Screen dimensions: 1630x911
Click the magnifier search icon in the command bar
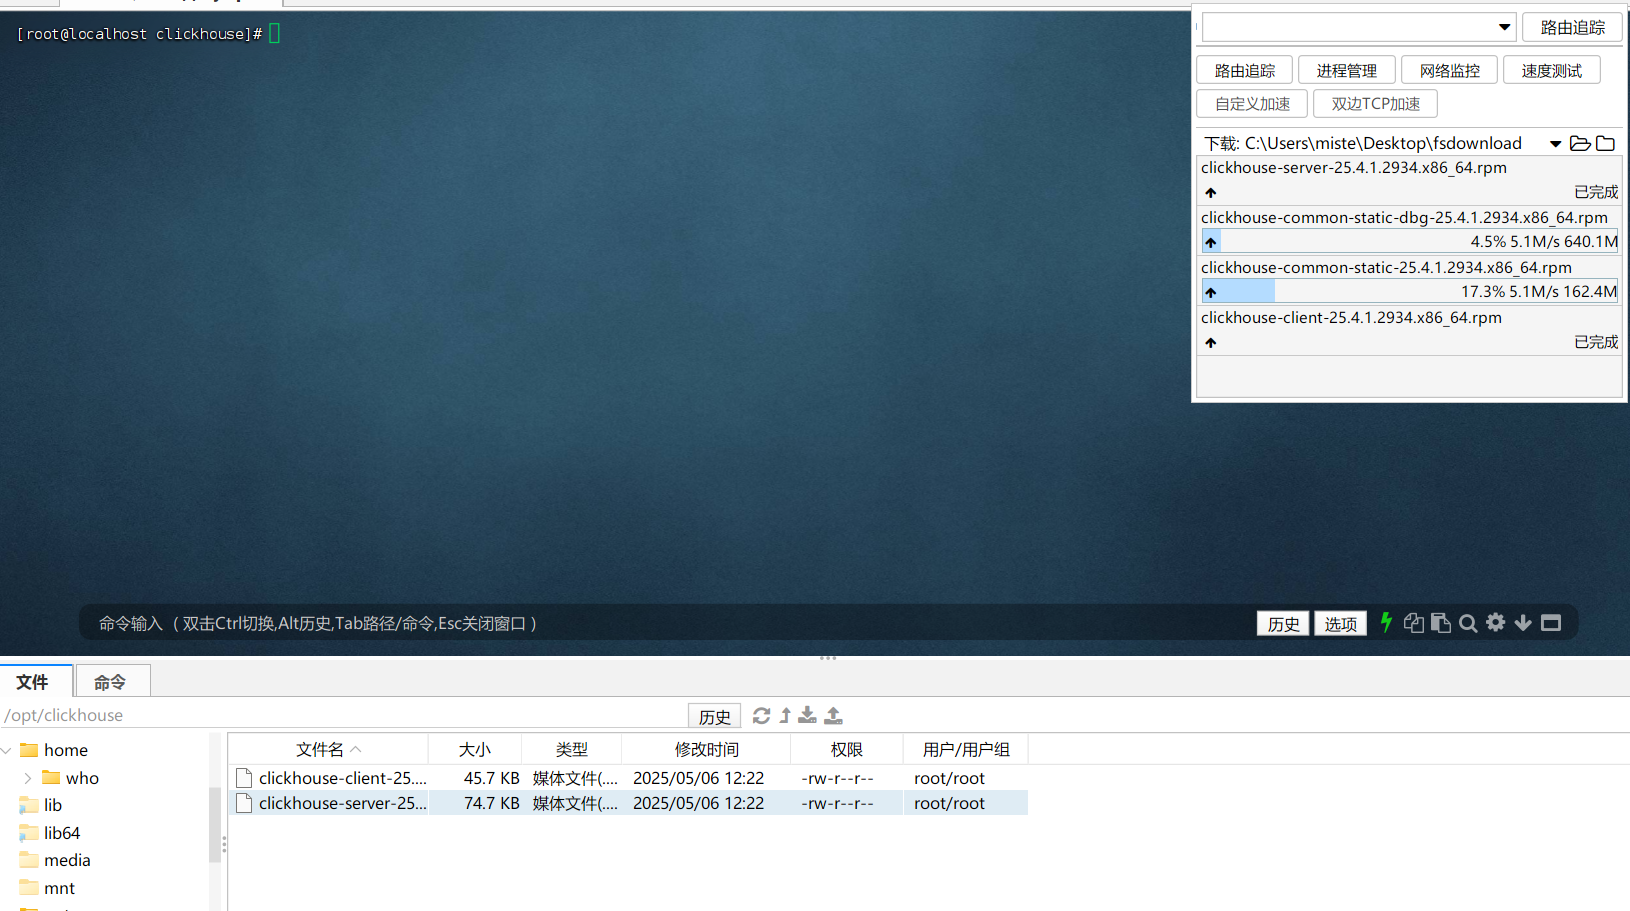click(x=1468, y=623)
